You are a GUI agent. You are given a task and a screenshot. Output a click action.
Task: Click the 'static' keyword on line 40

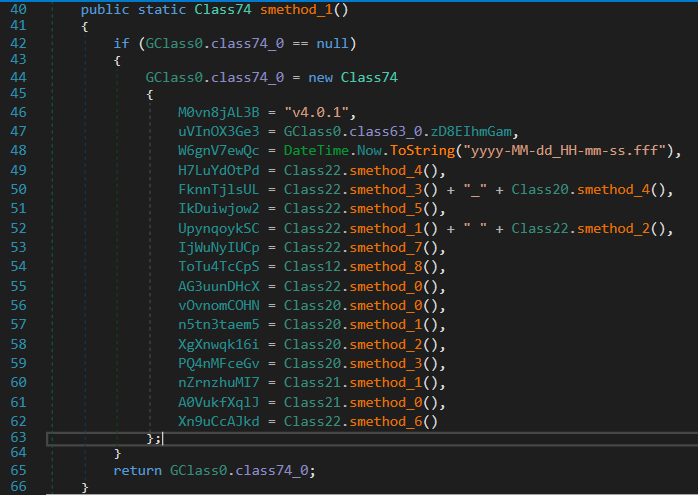point(162,9)
